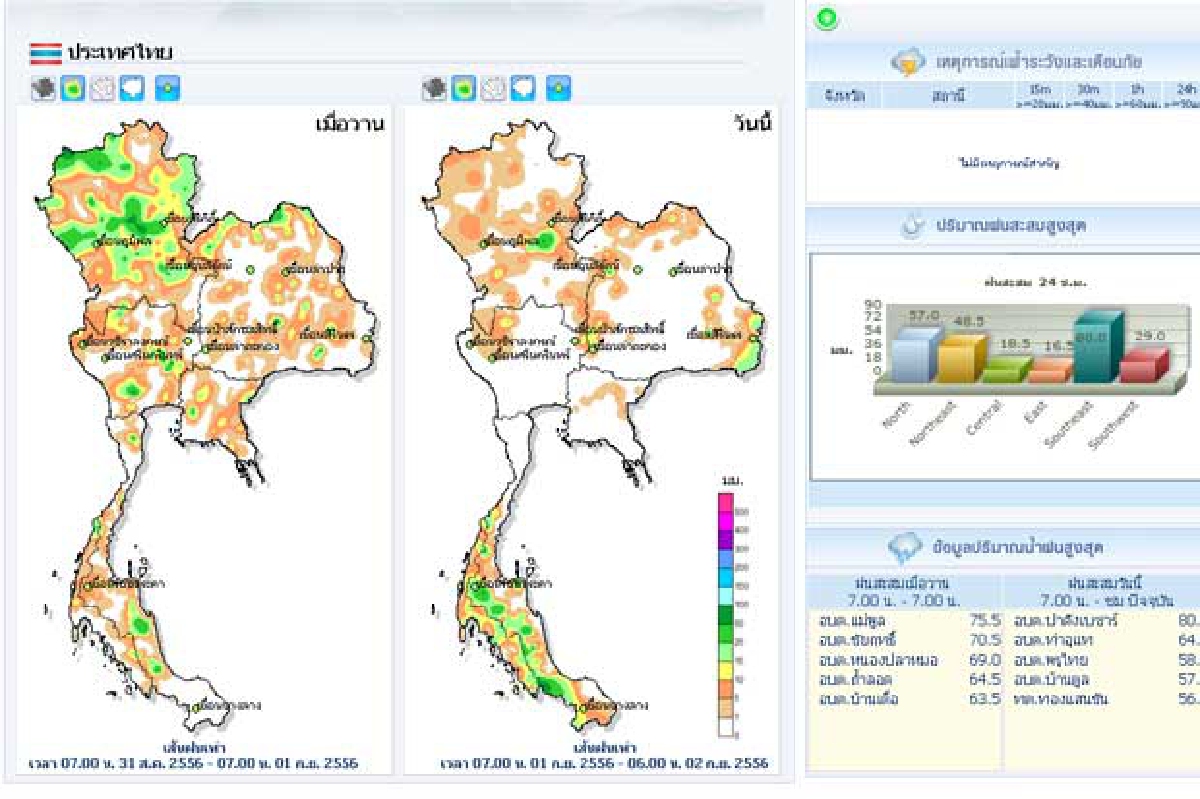The height and width of the screenshot is (799, 1200).
Task: Click the 24h column header in the warning table
Action: click(1180, 96)
